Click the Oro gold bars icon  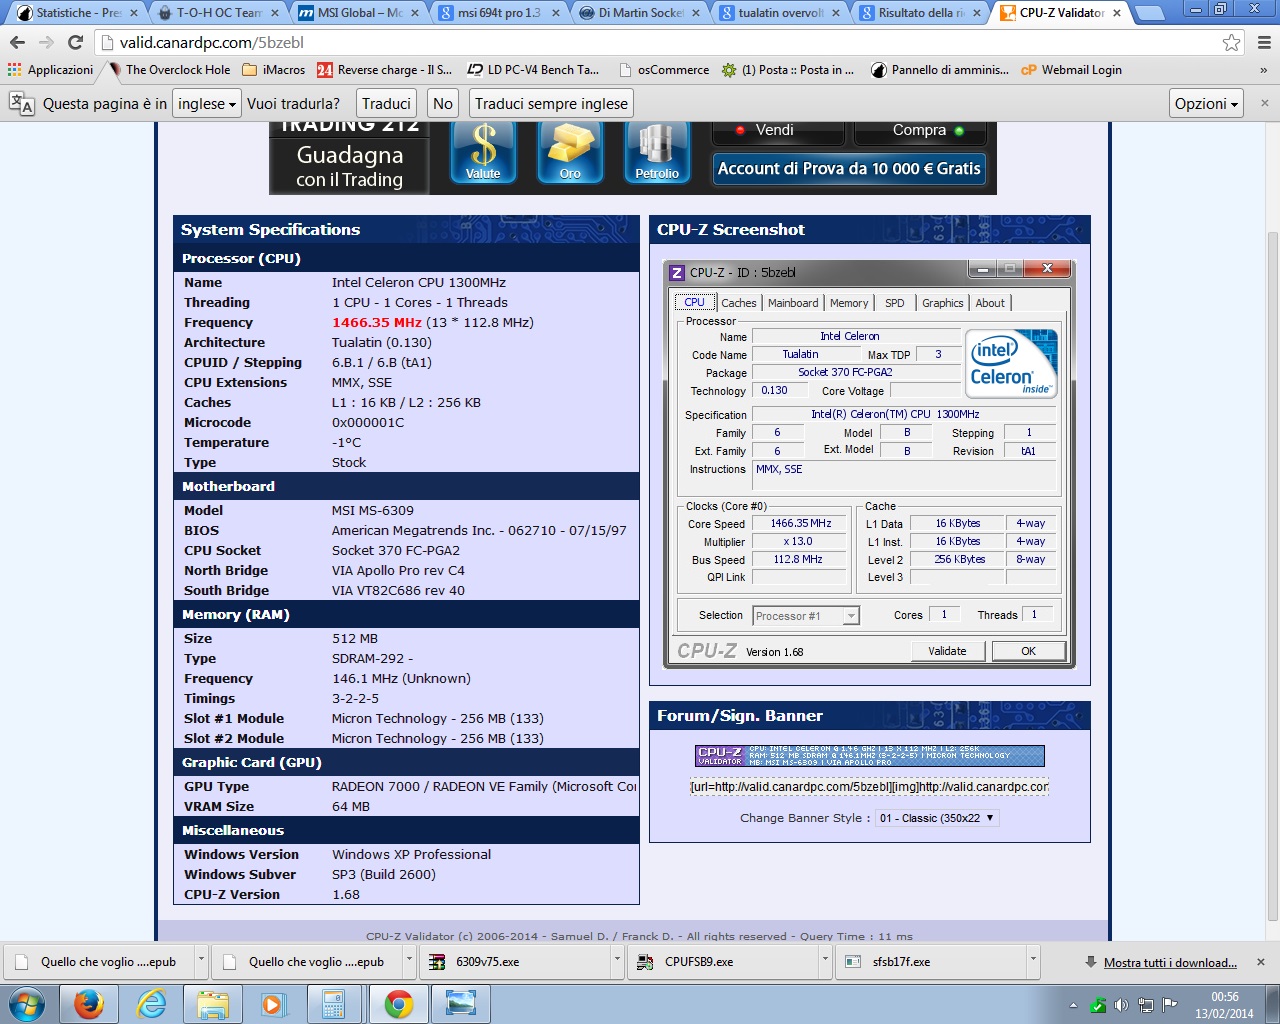tap(570, 152)
